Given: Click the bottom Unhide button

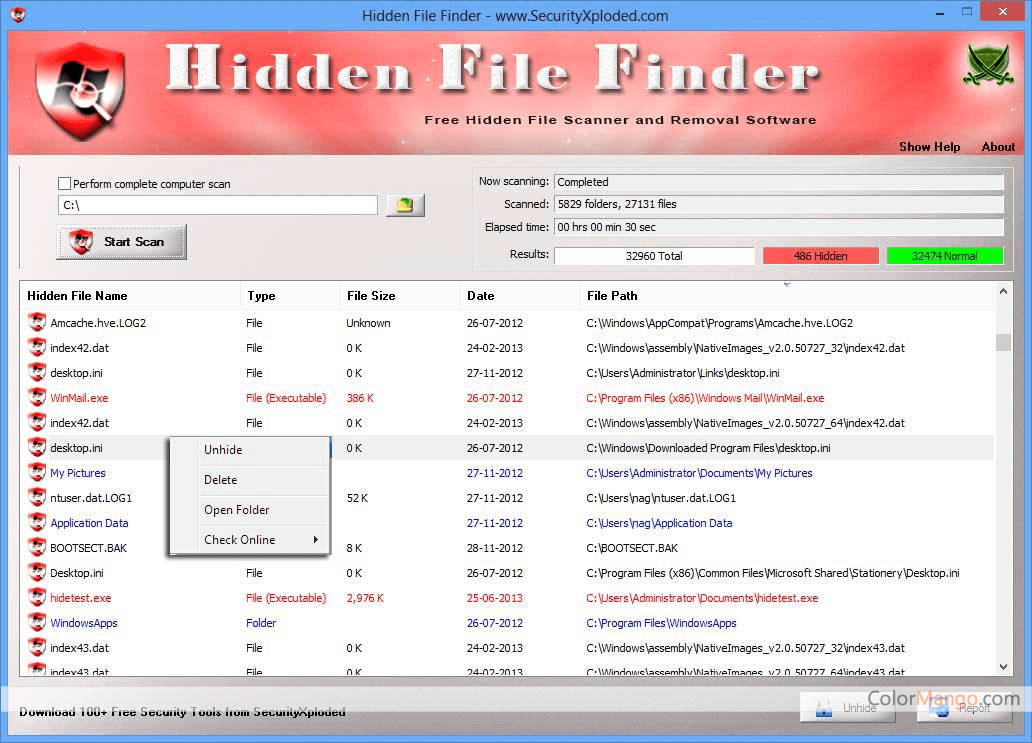Looking at the screenshot, I should 848,707.
